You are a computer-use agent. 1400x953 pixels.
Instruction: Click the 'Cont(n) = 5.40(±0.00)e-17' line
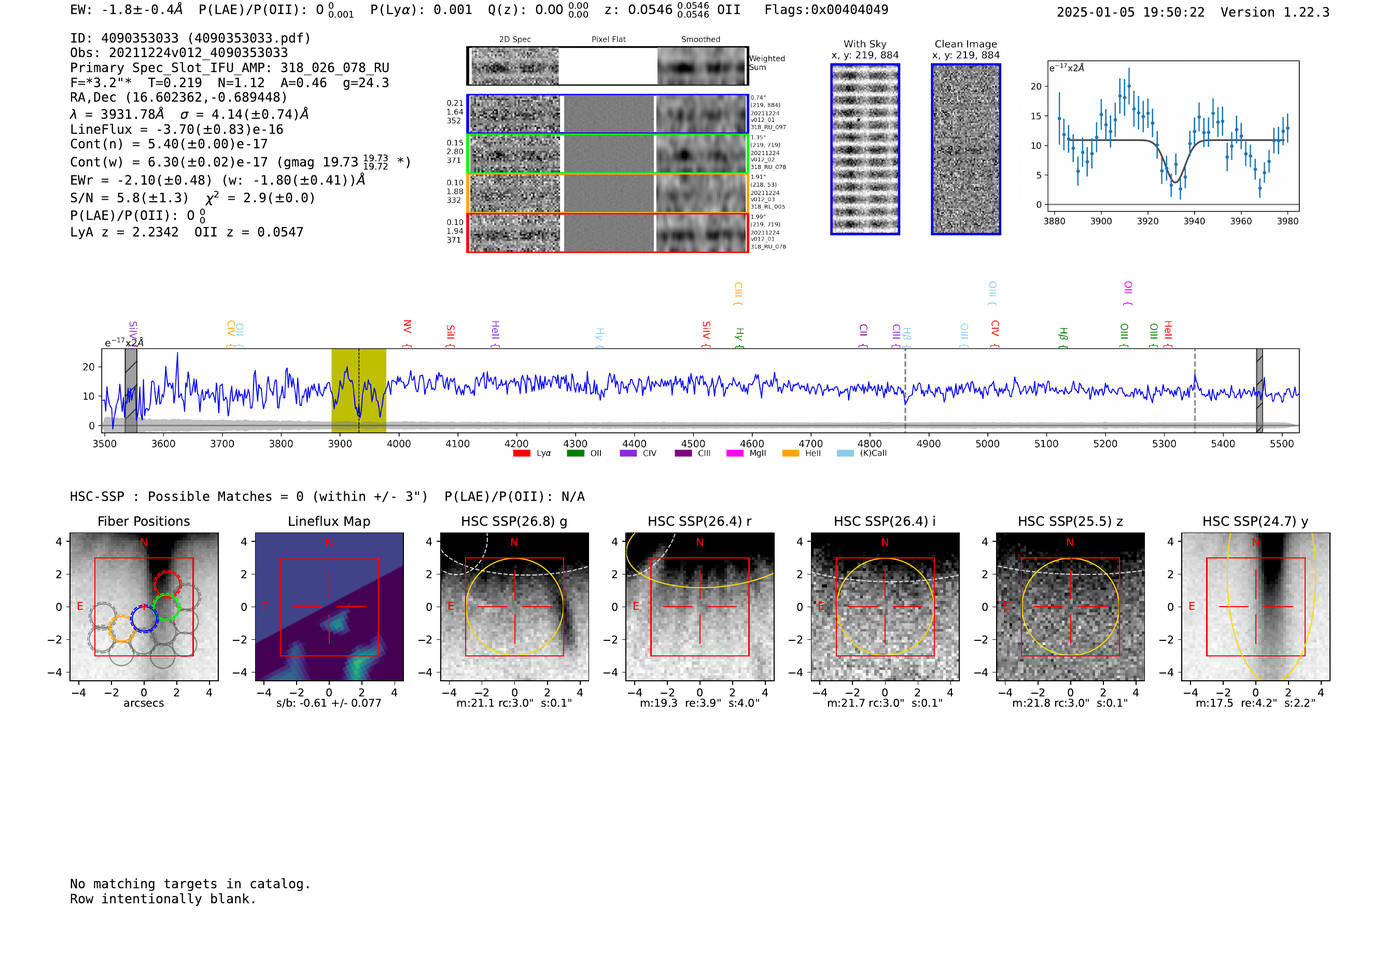(169, 144)
